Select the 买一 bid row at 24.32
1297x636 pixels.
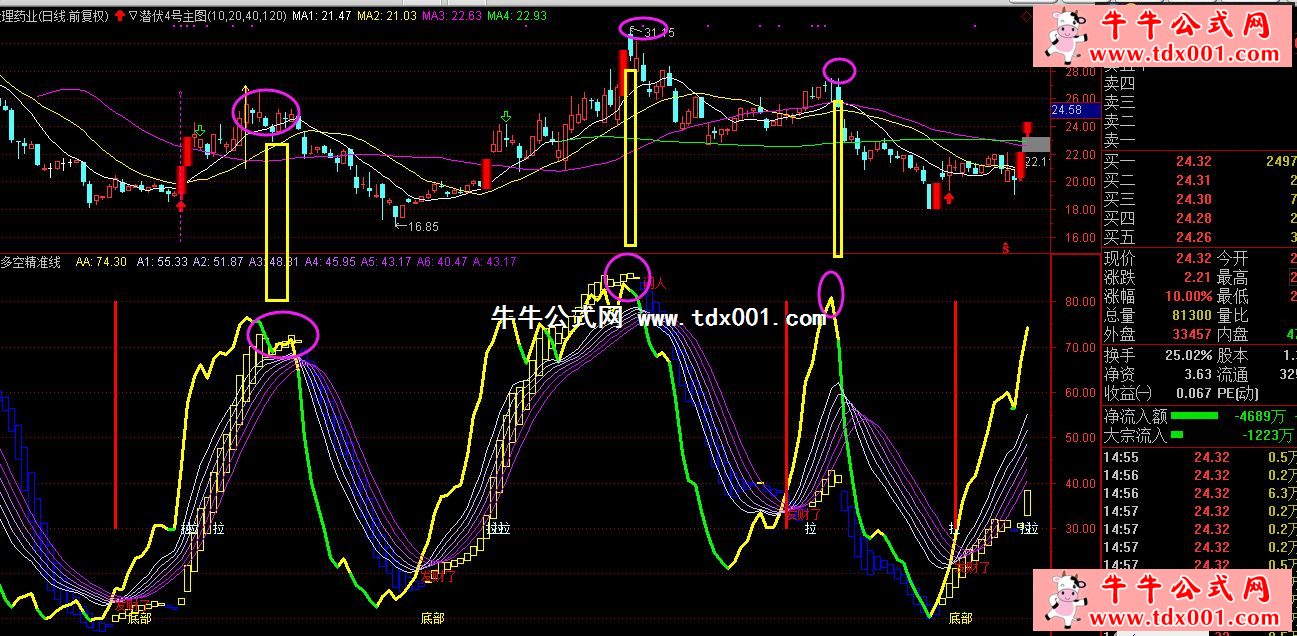[1190, 162]
